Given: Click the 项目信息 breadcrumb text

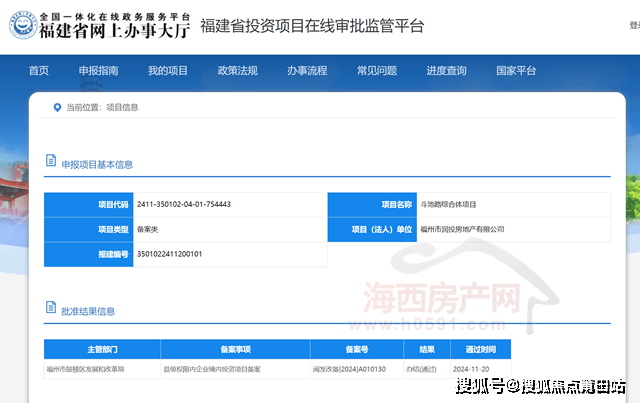Looking at the screenshot, I should pos(123,107).
